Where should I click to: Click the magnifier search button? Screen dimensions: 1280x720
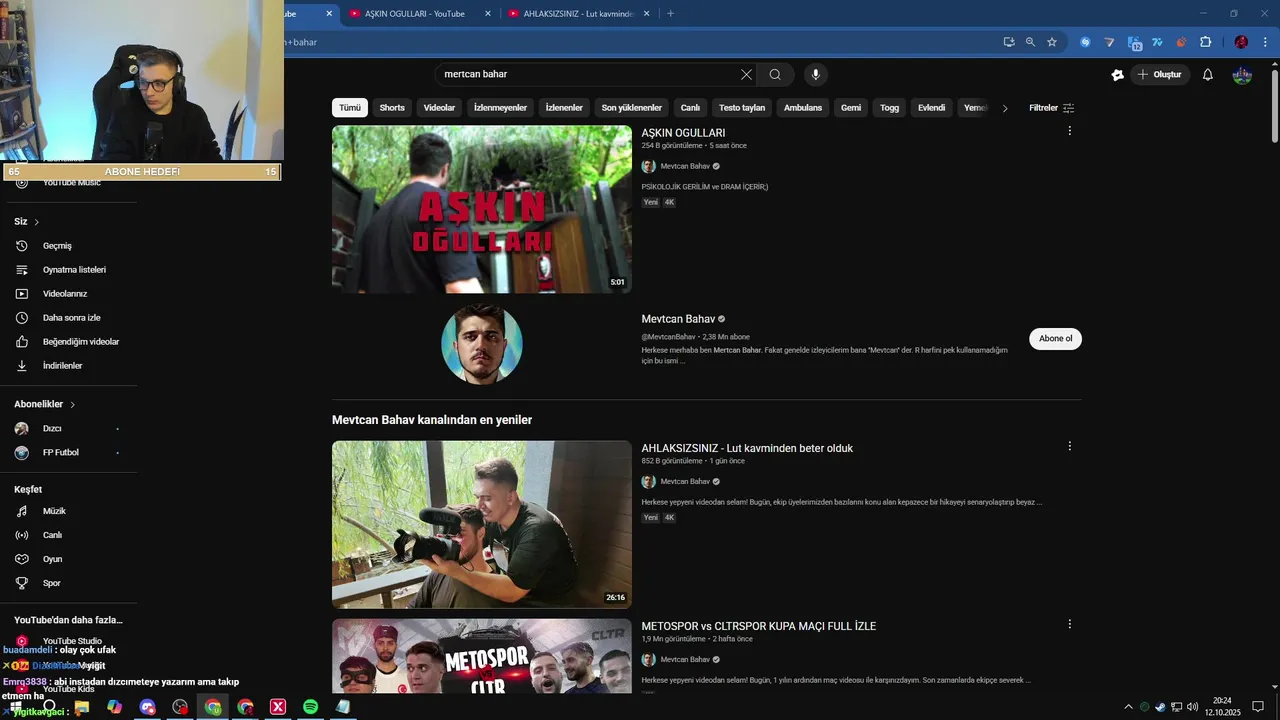pos(775,74)
